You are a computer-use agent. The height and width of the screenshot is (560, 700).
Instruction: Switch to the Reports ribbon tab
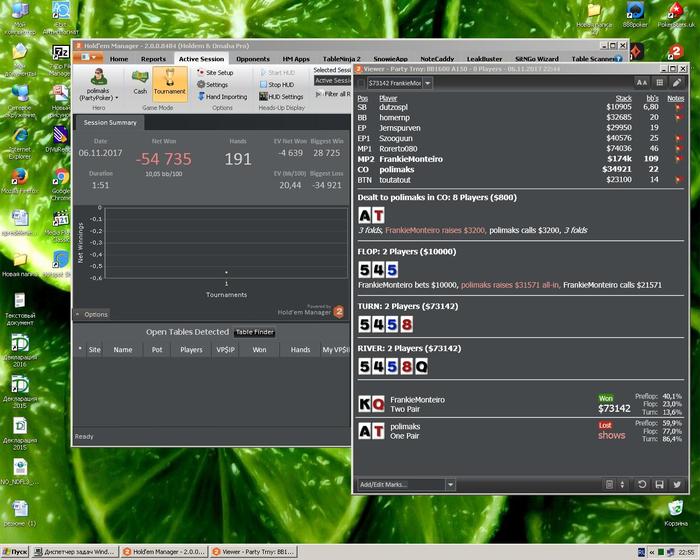153,59
